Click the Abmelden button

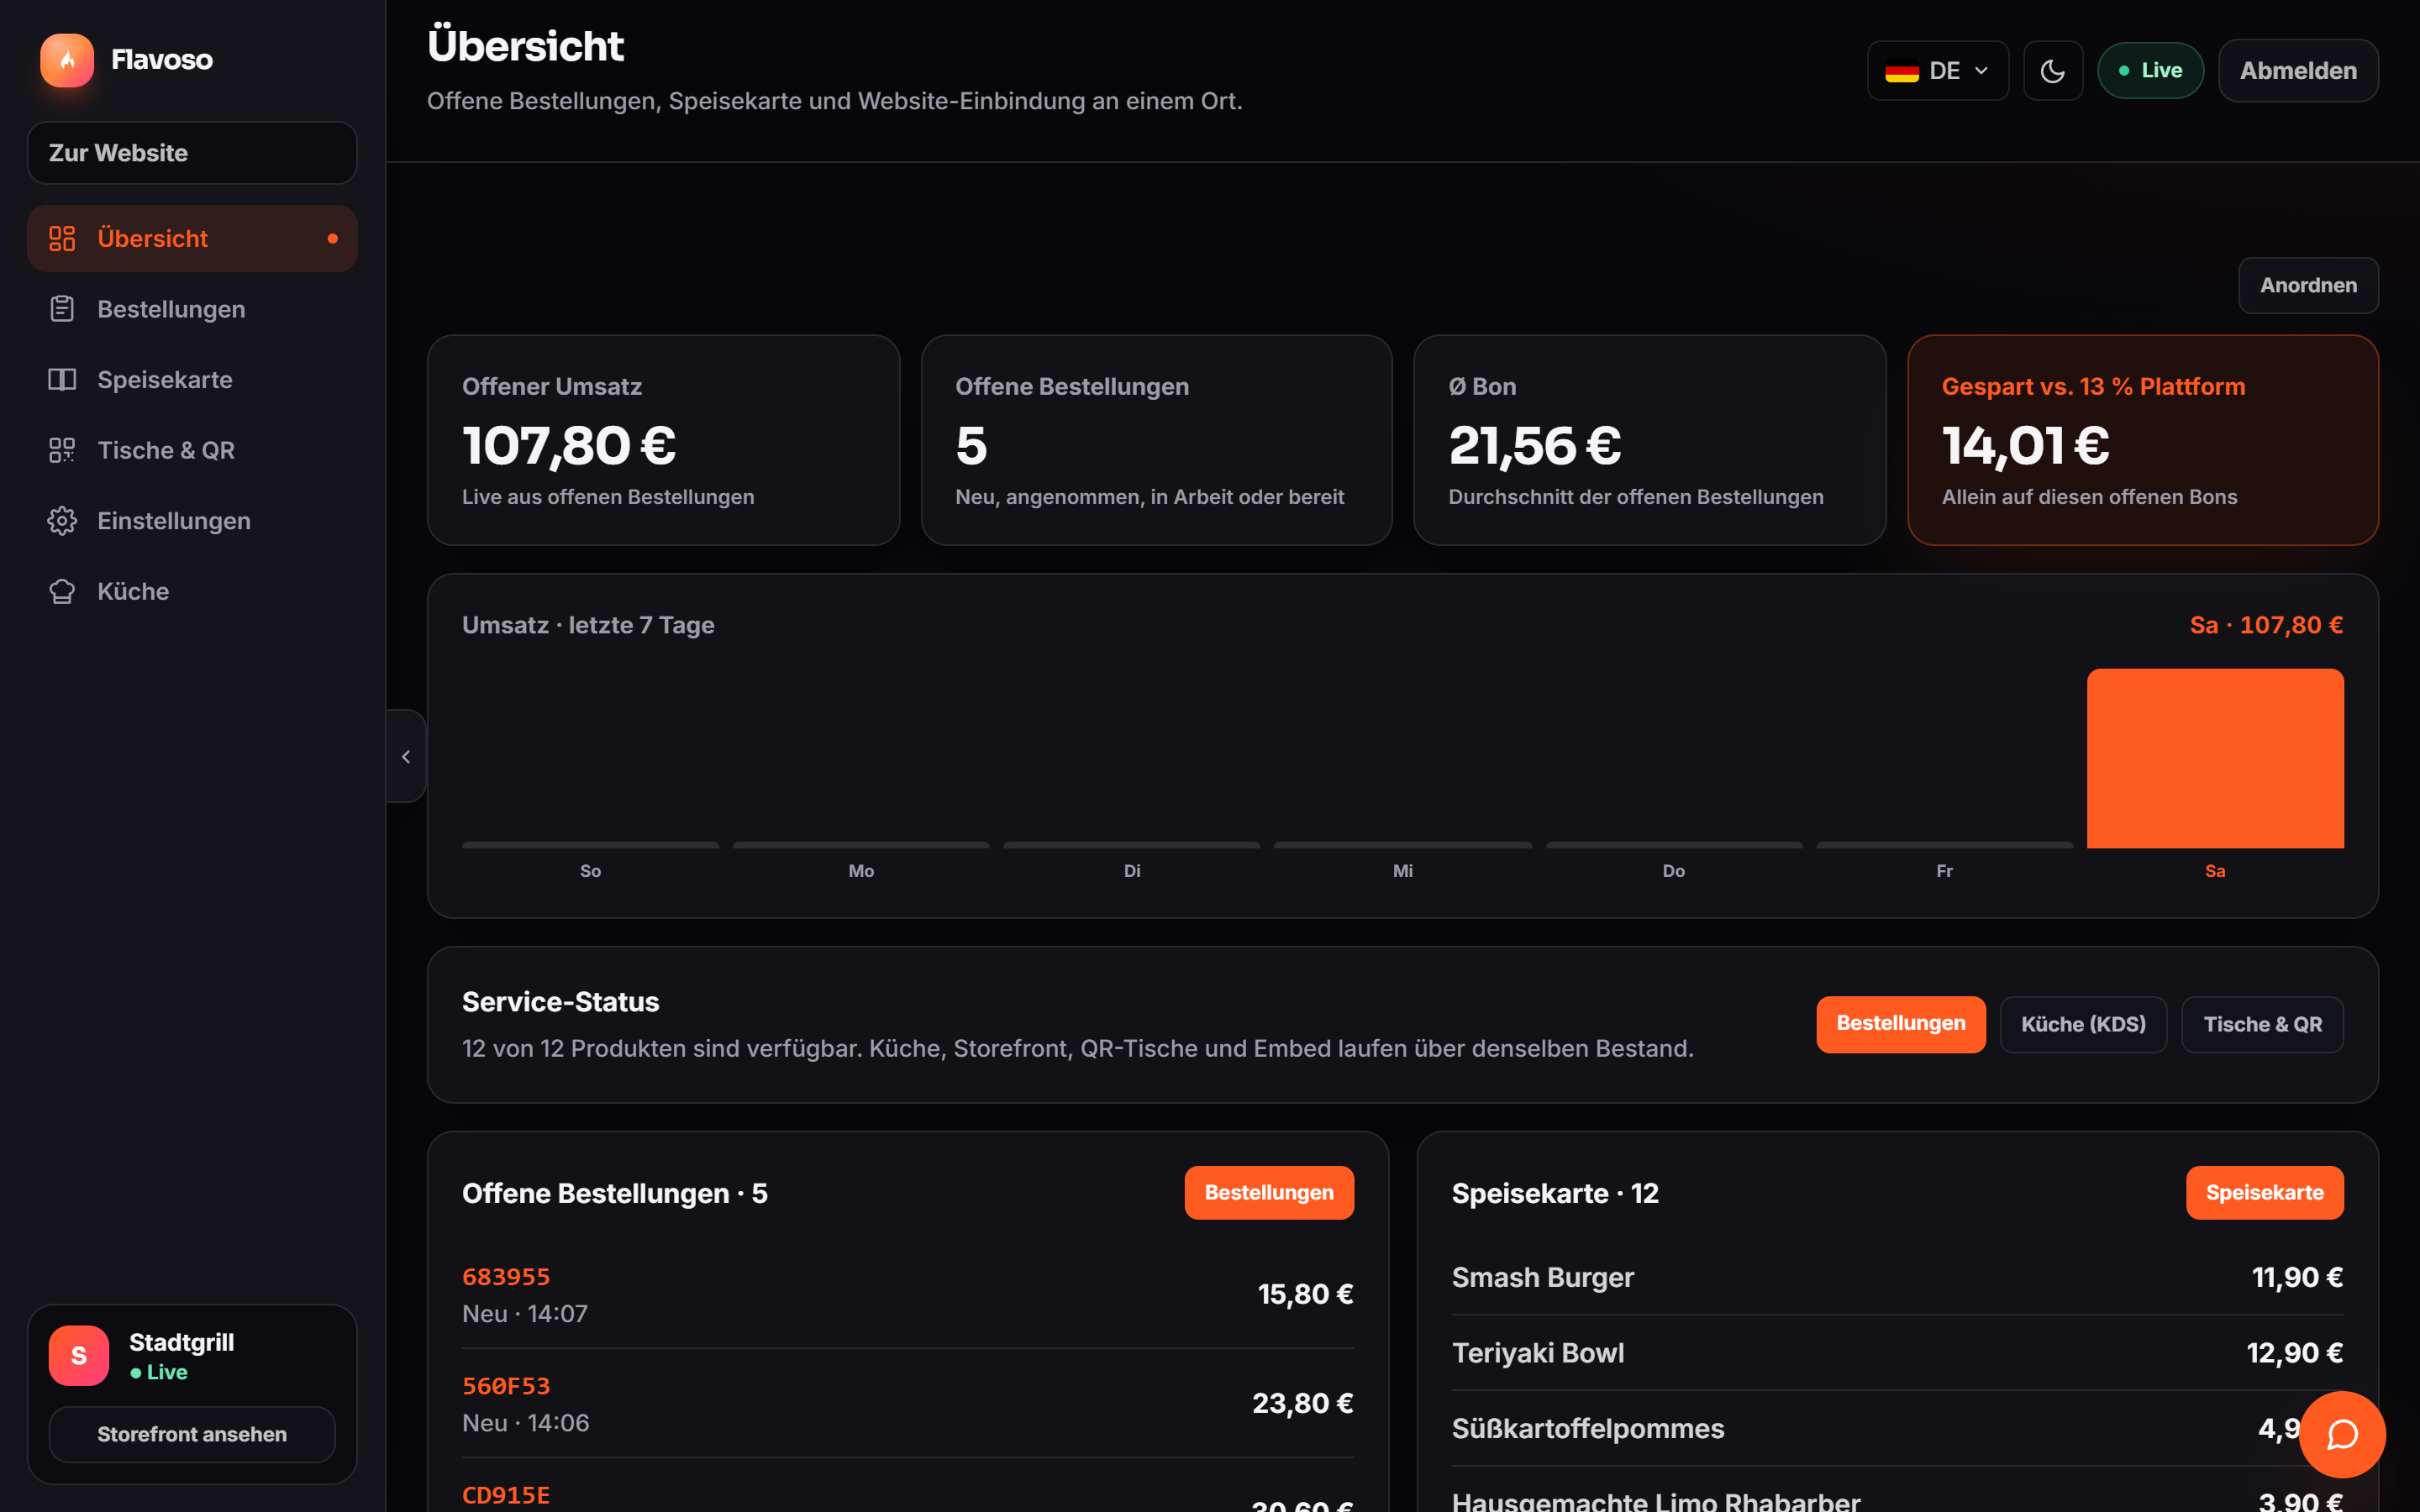click(x=2298, y=71)
